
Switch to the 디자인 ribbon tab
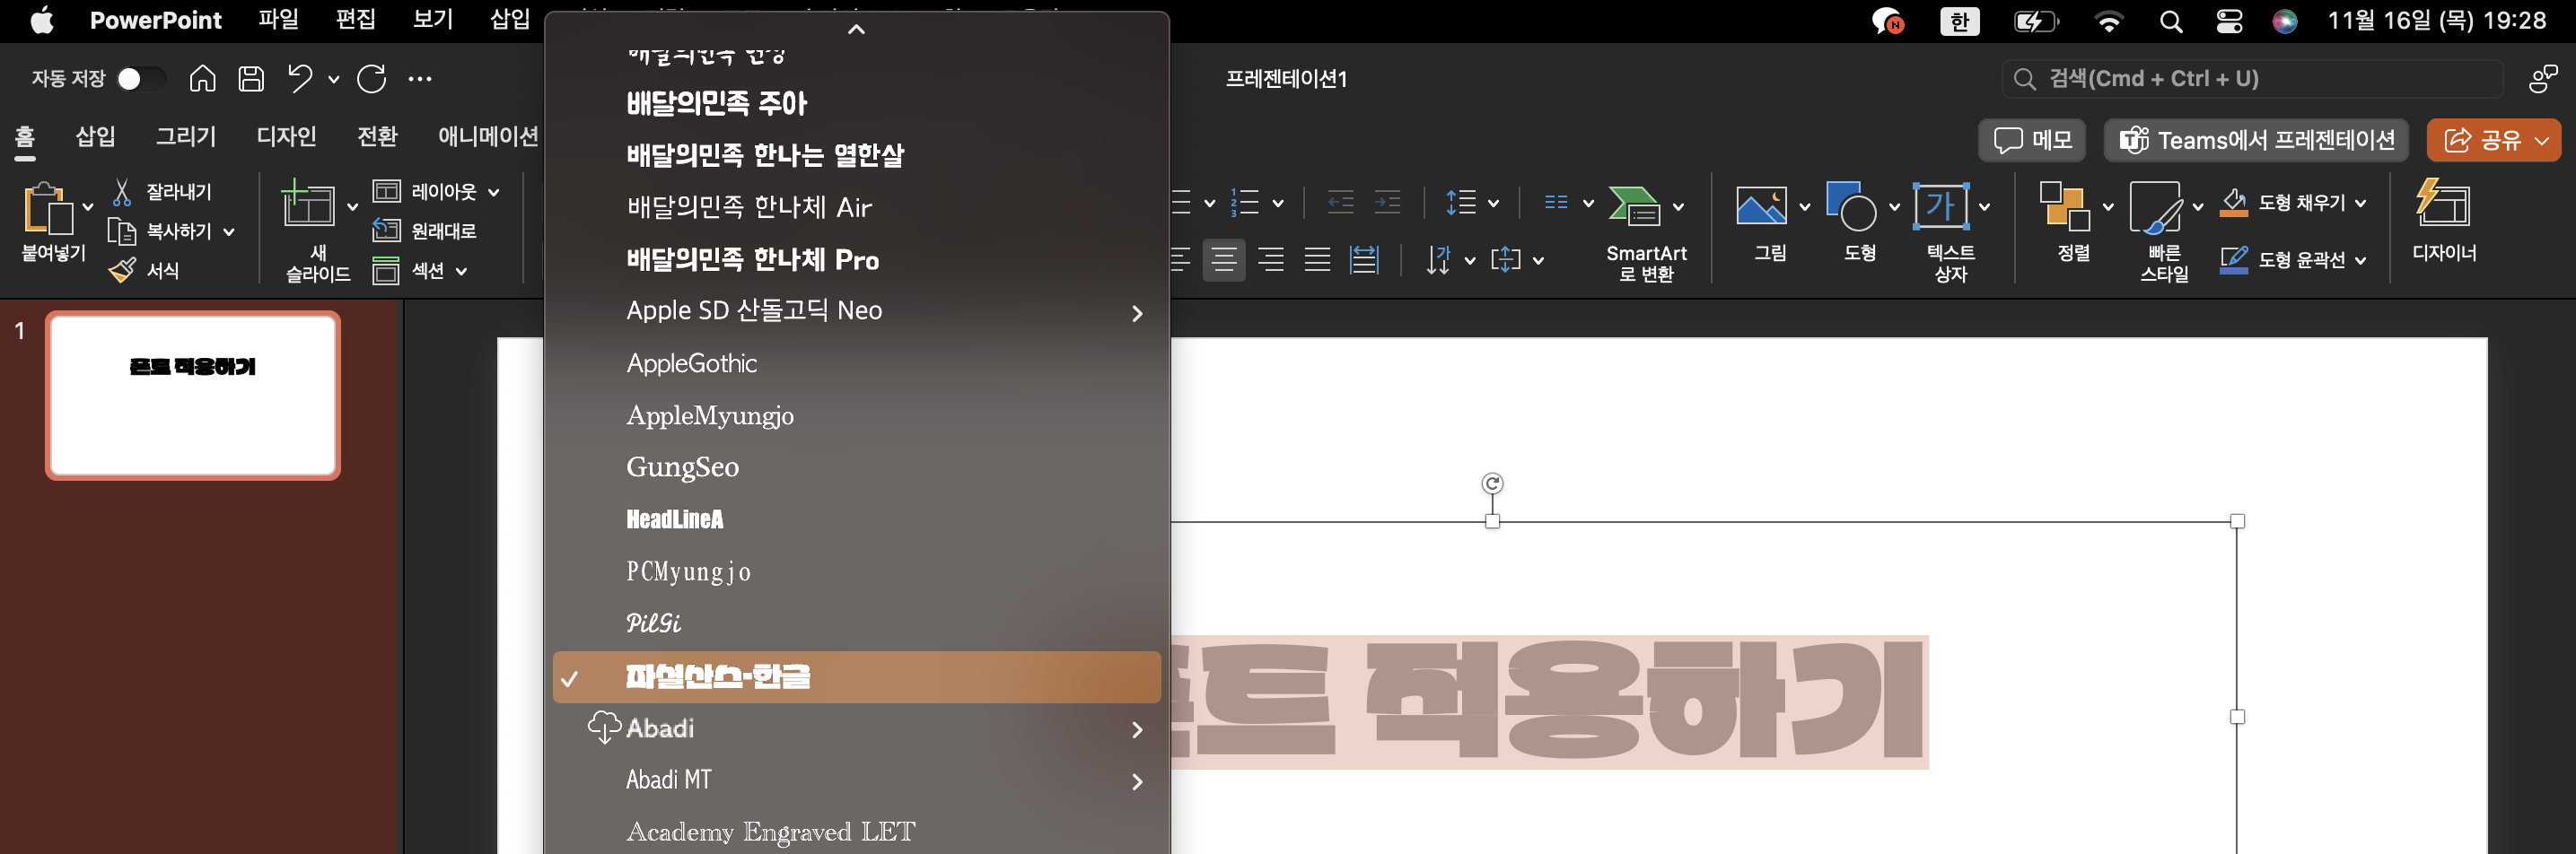point(286,136)
